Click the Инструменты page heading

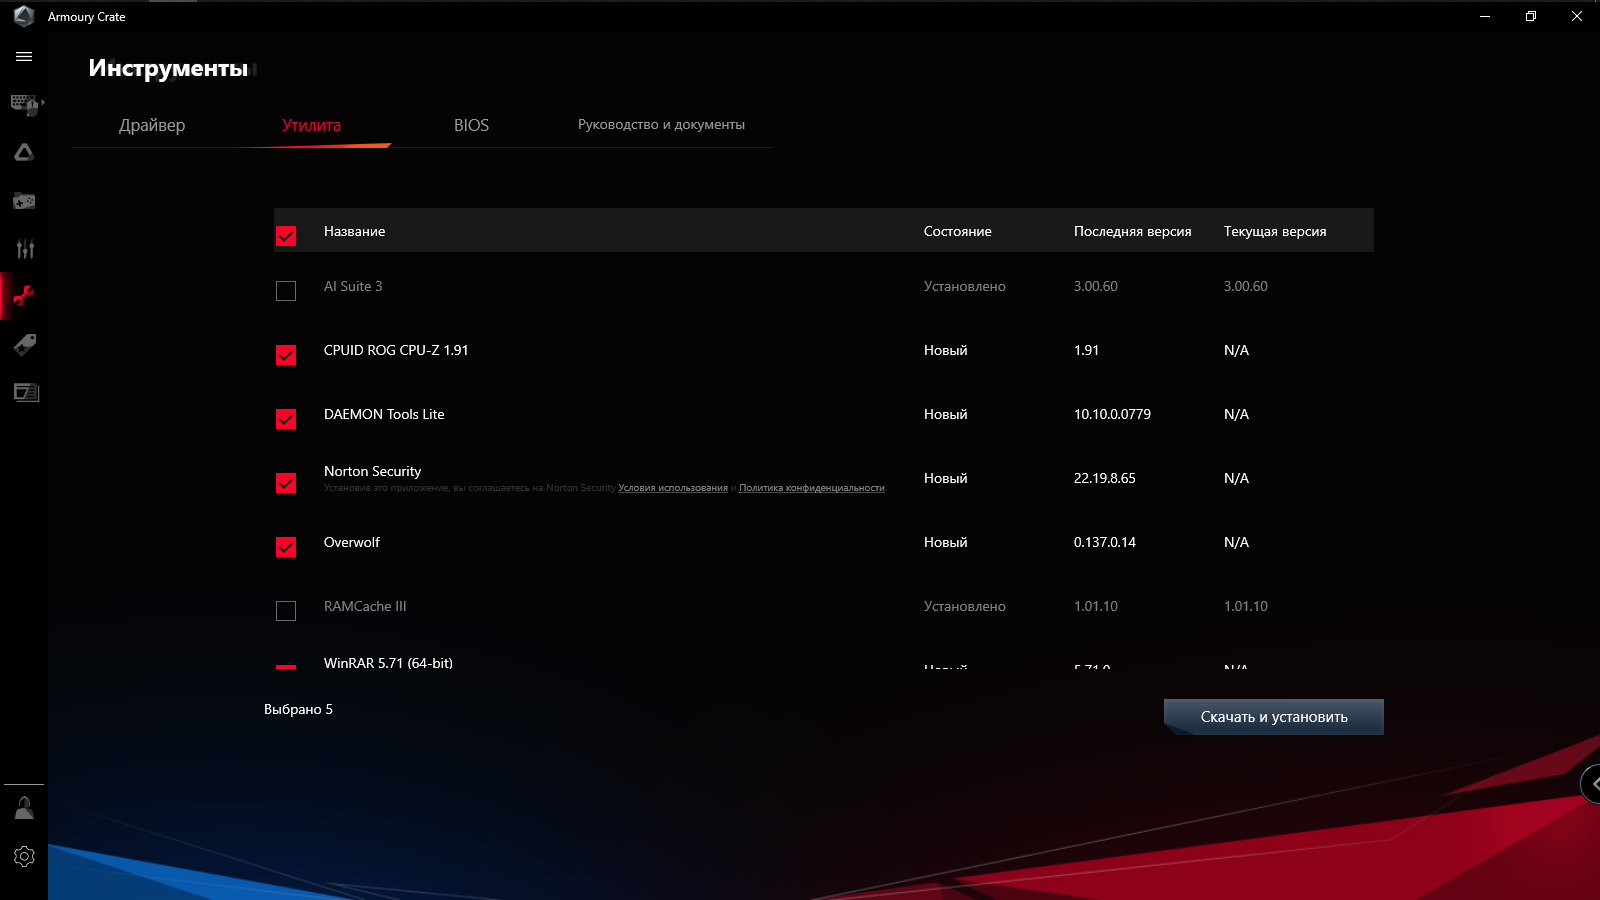(x=168, y=68)
